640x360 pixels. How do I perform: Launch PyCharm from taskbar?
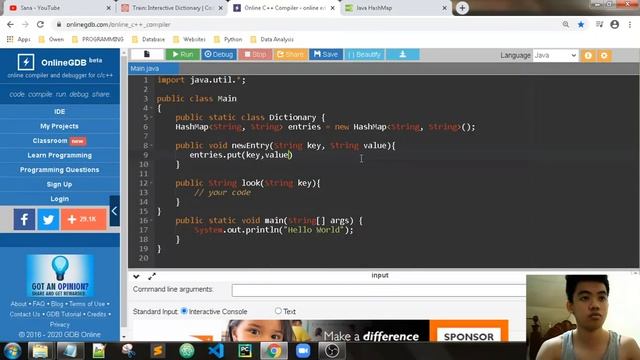(245, 351)
